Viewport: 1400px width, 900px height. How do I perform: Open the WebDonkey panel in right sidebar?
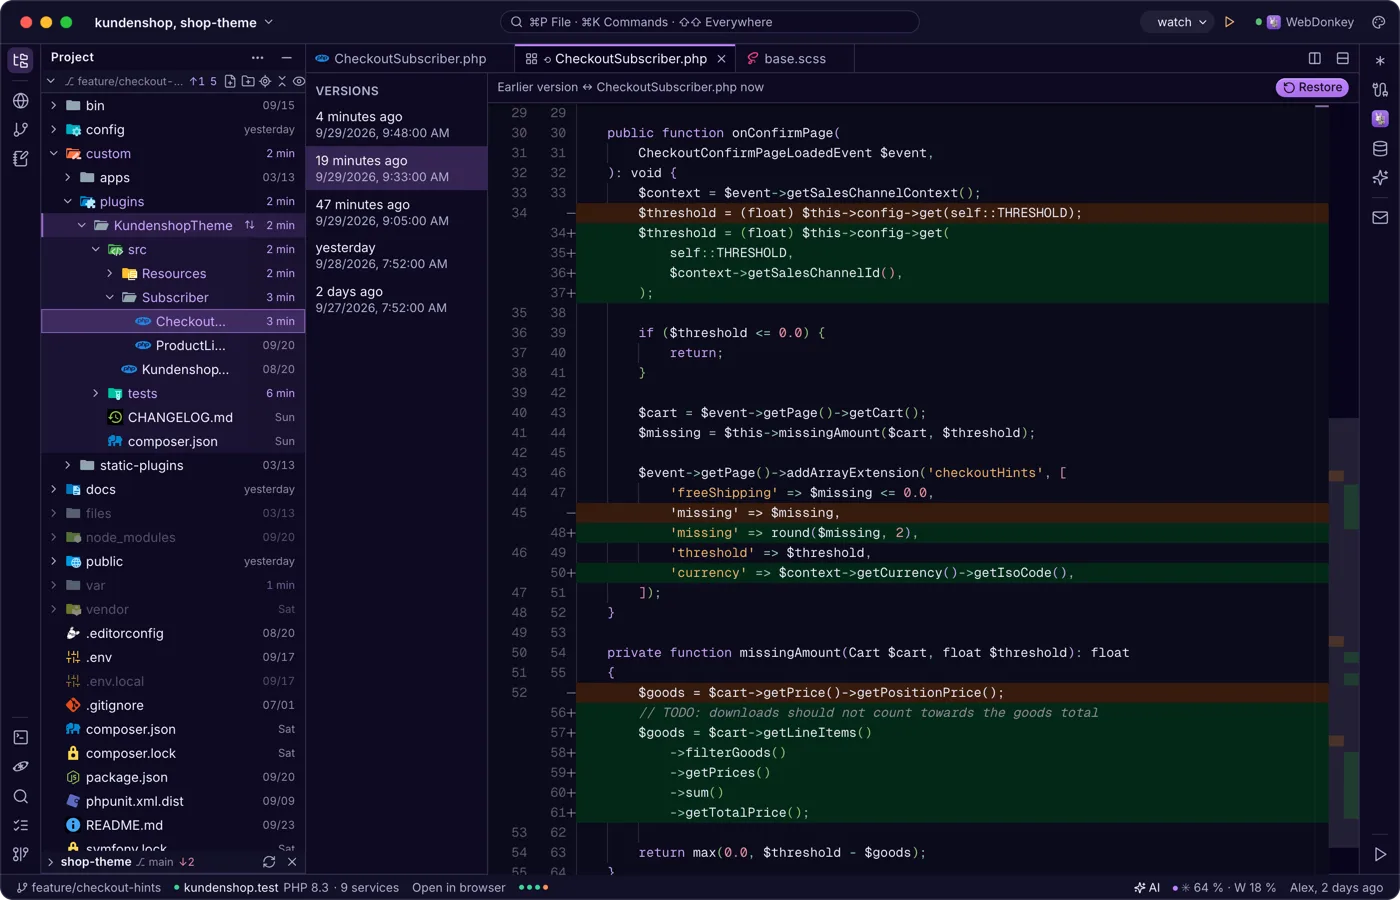click(x=1380, y=119)
